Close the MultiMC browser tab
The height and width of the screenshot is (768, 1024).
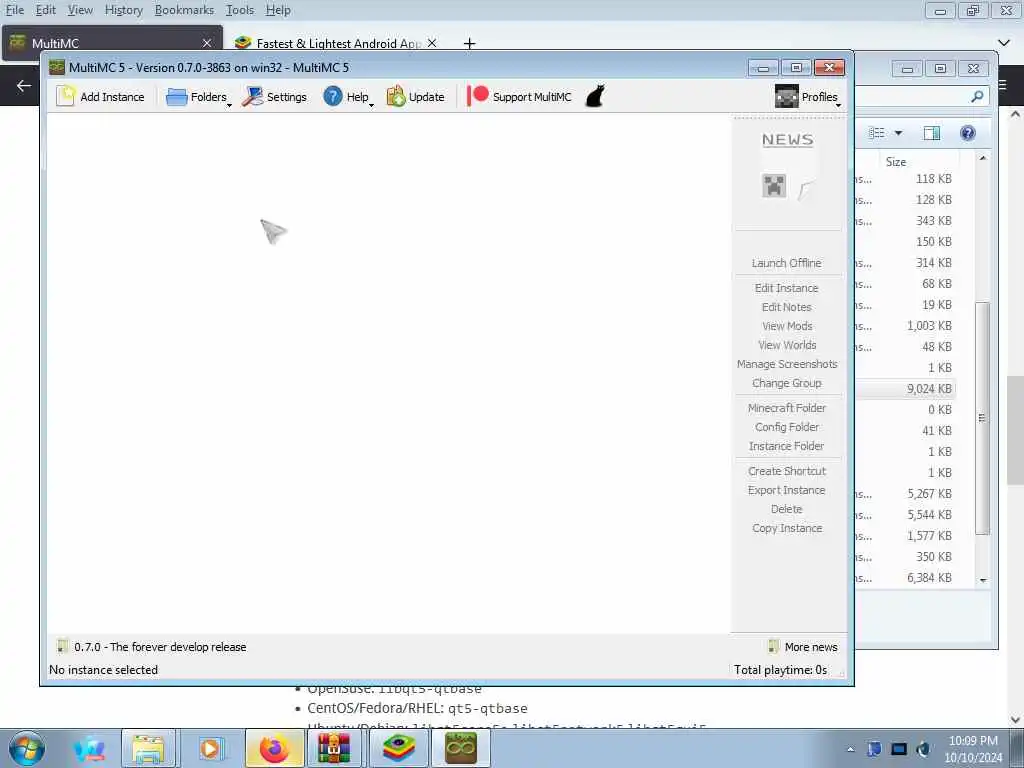pyautogui.click(x=207, y=43)
